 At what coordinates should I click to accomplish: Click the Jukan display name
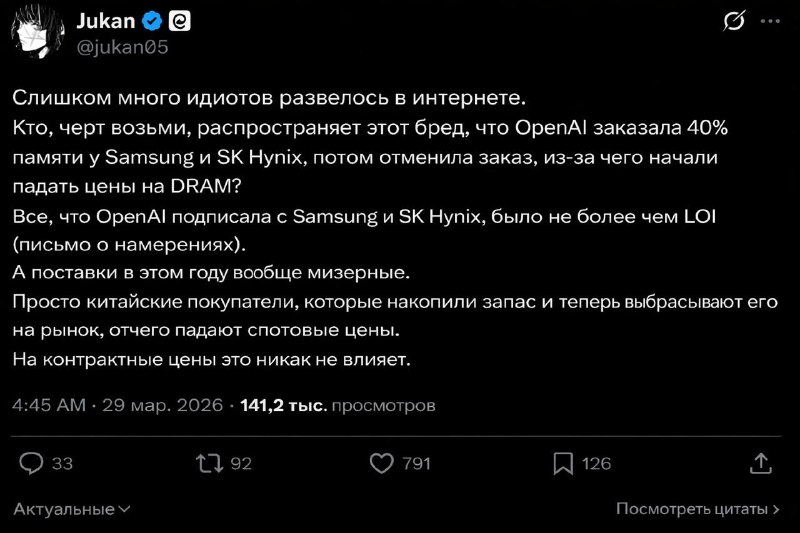coord(107,20)
